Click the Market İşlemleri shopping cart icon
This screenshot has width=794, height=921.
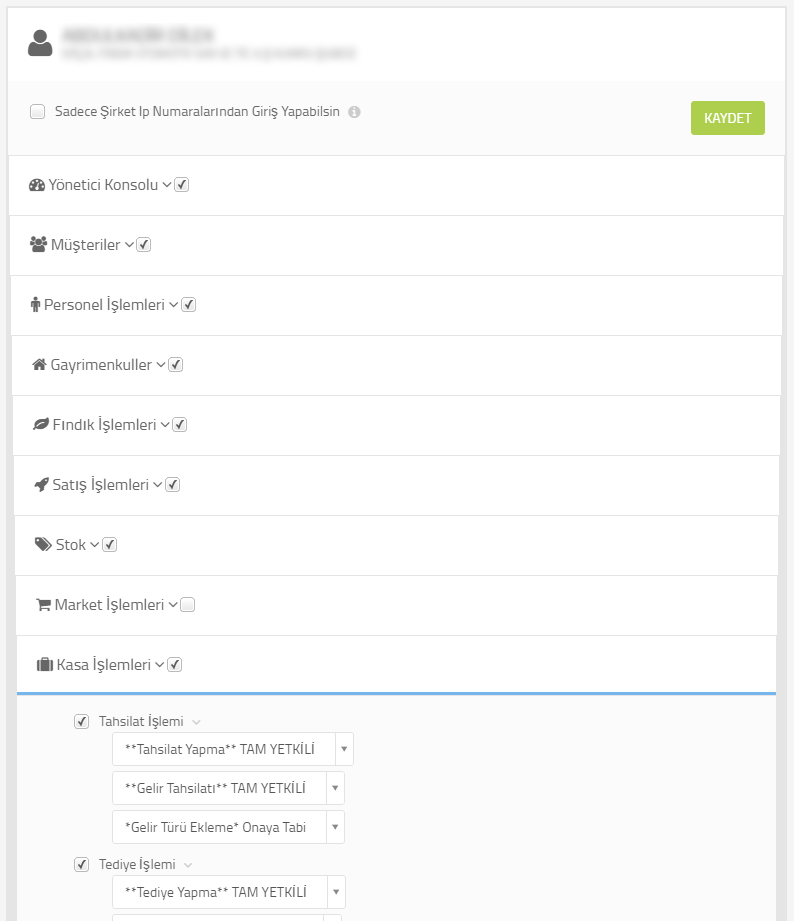(x=43, y=604)
